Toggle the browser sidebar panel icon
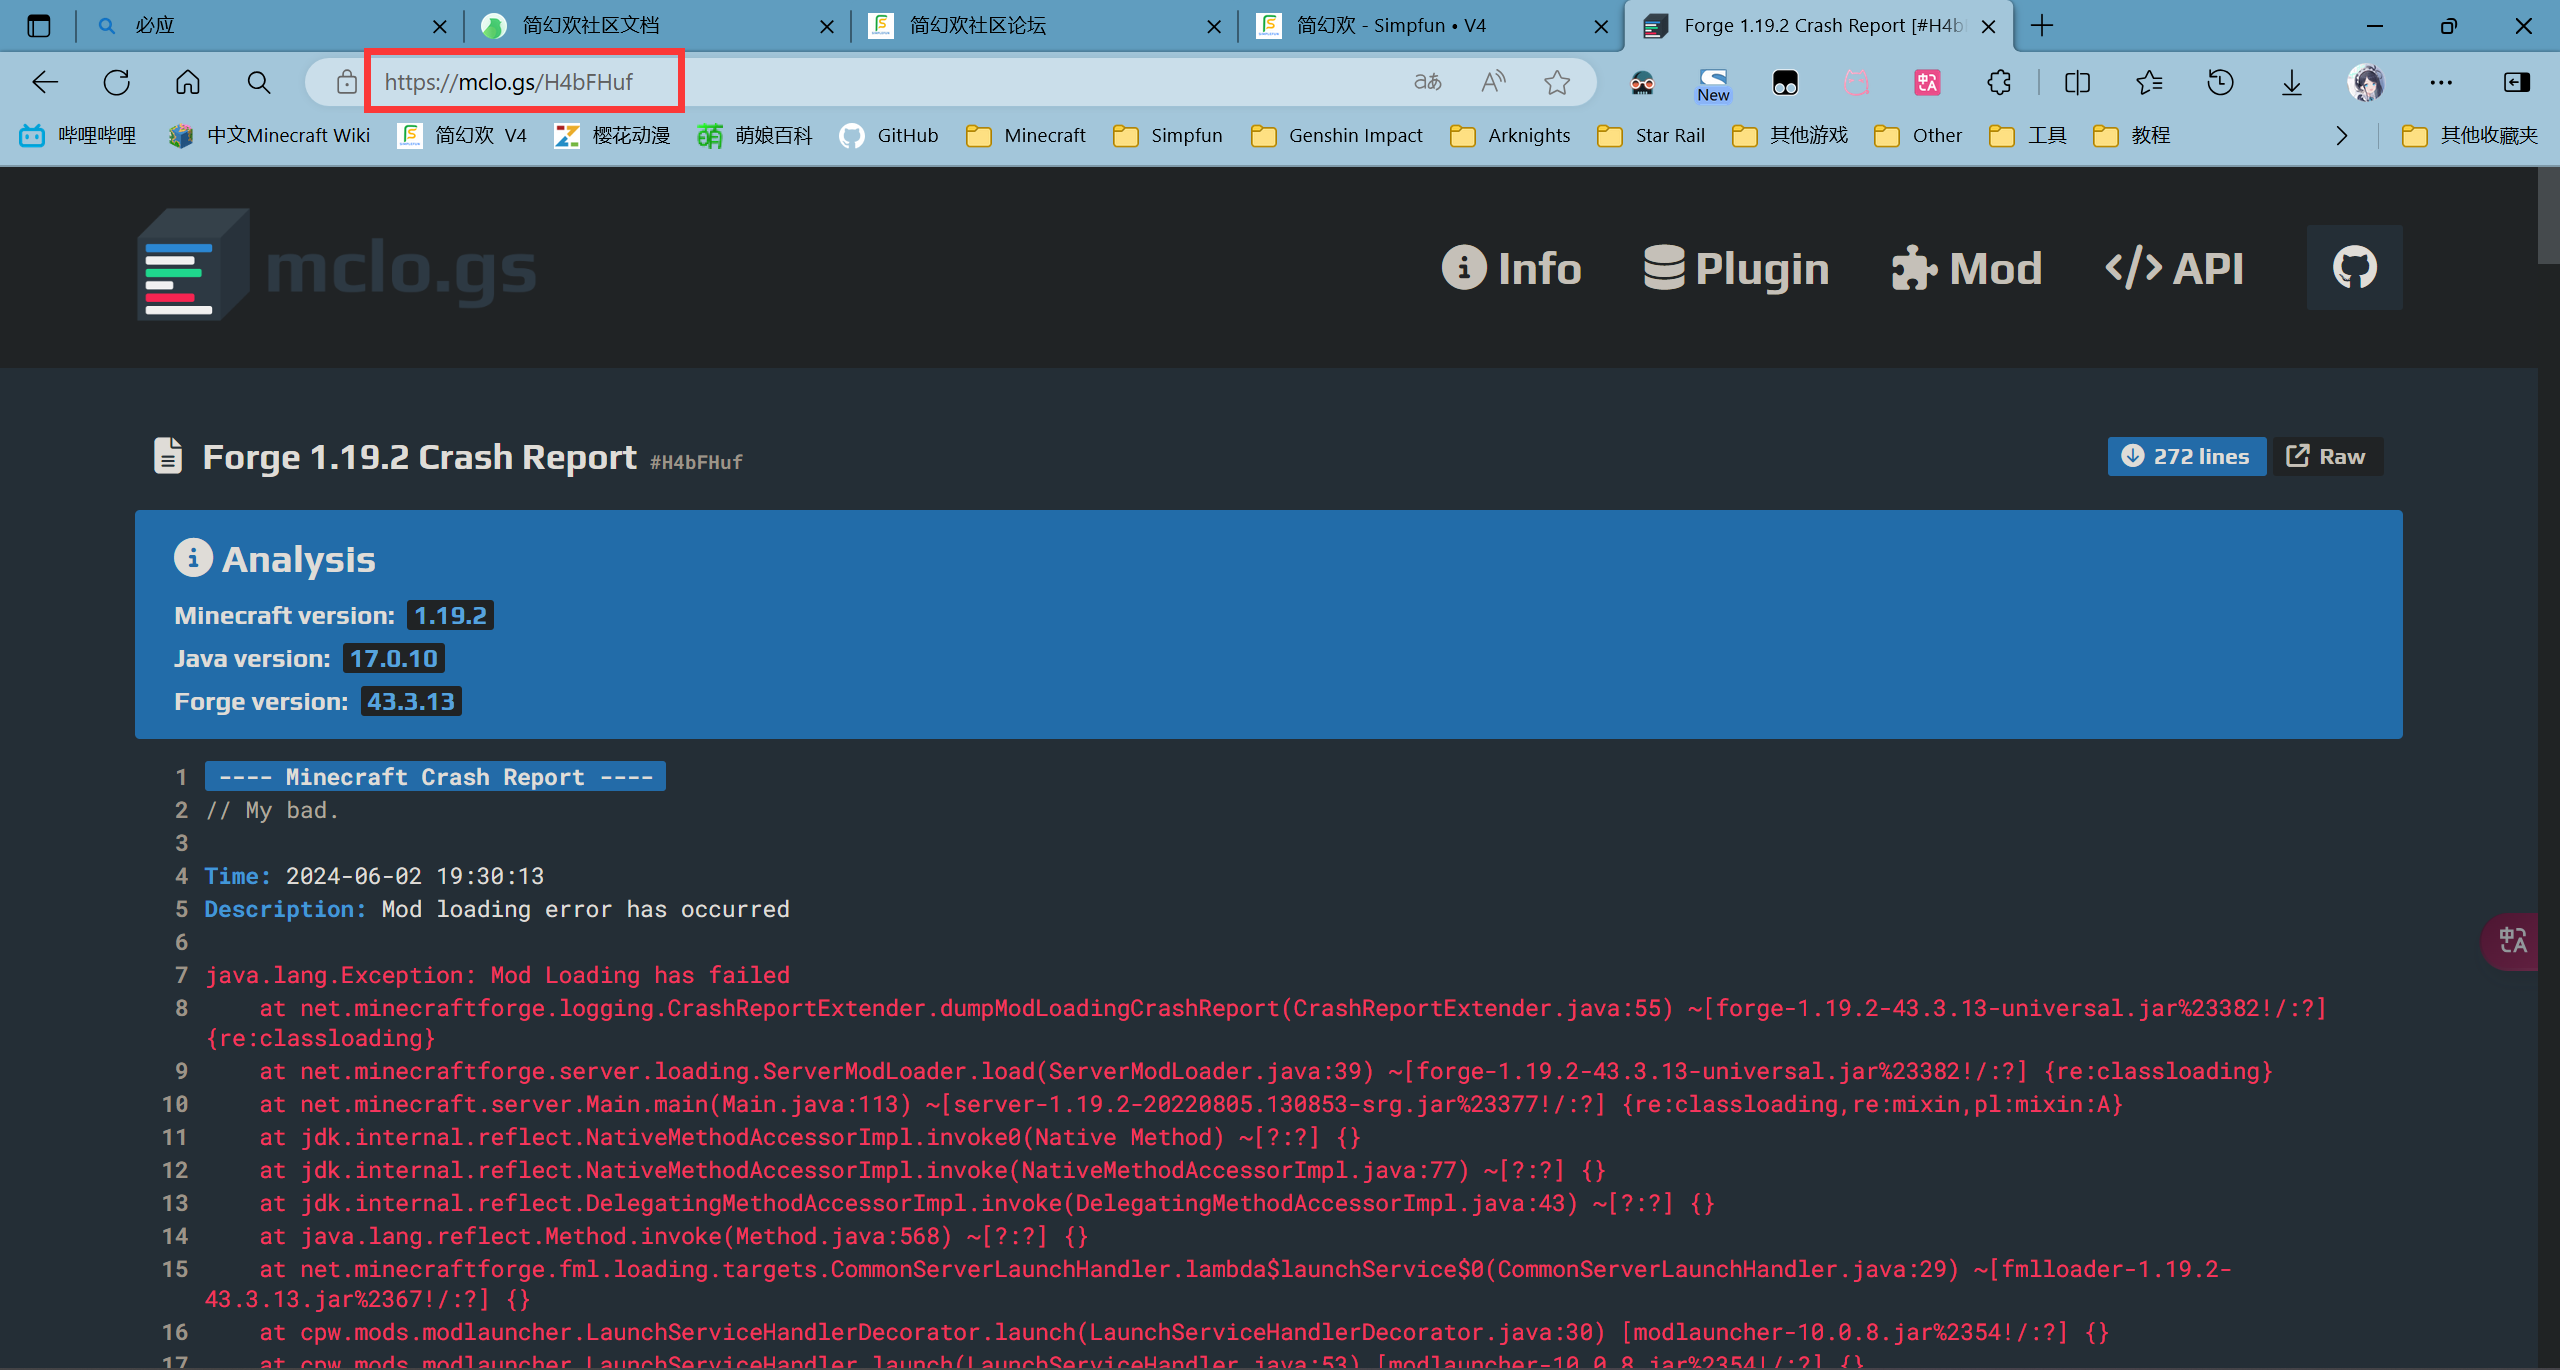2560x1370 pixels. pos(2517,82)
